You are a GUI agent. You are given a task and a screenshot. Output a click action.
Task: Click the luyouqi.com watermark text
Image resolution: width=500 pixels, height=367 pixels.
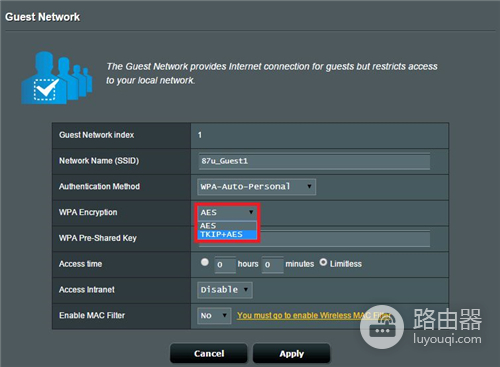click(x=447, y=339)
